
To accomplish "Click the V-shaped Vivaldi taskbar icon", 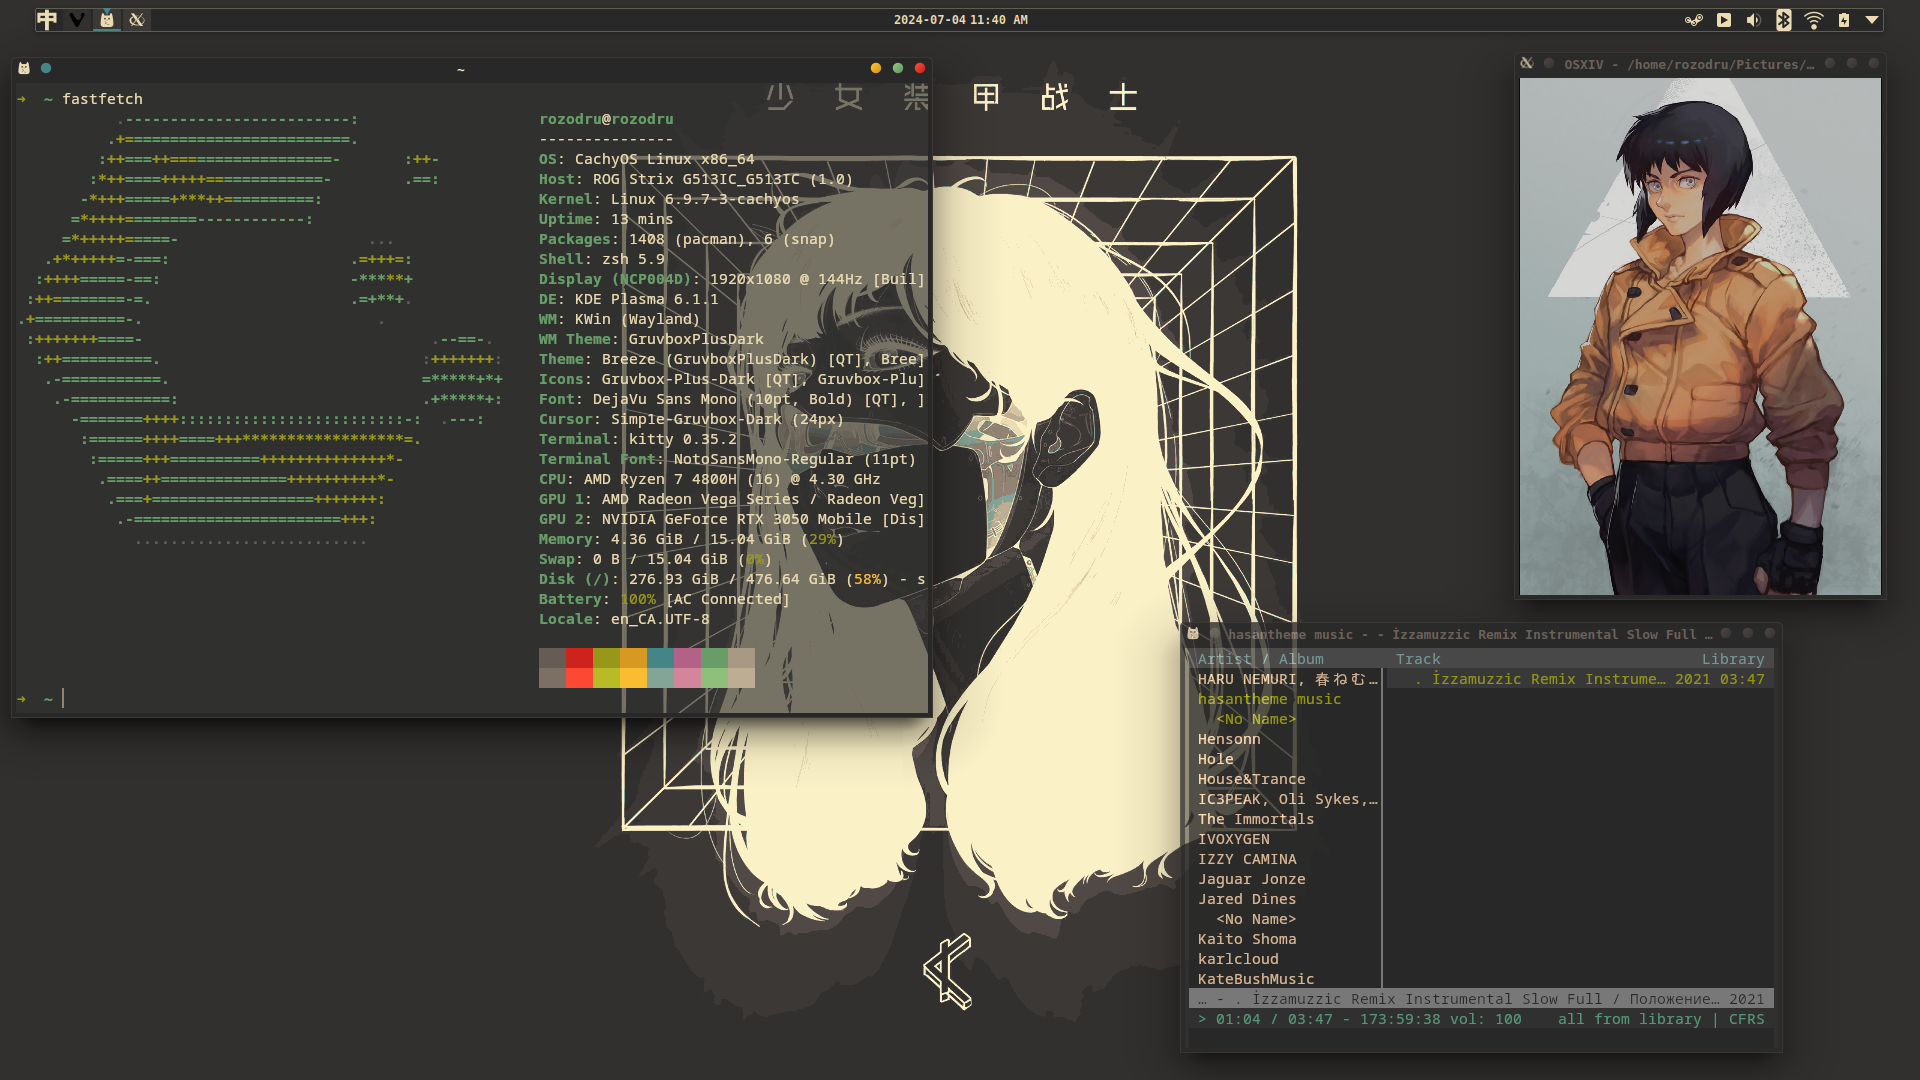I will [77, 19].
